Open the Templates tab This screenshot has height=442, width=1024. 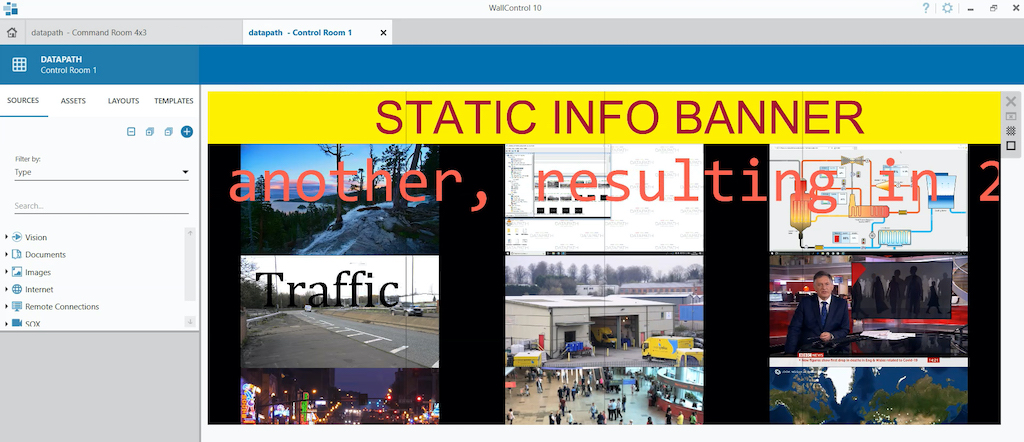[174, 101]
